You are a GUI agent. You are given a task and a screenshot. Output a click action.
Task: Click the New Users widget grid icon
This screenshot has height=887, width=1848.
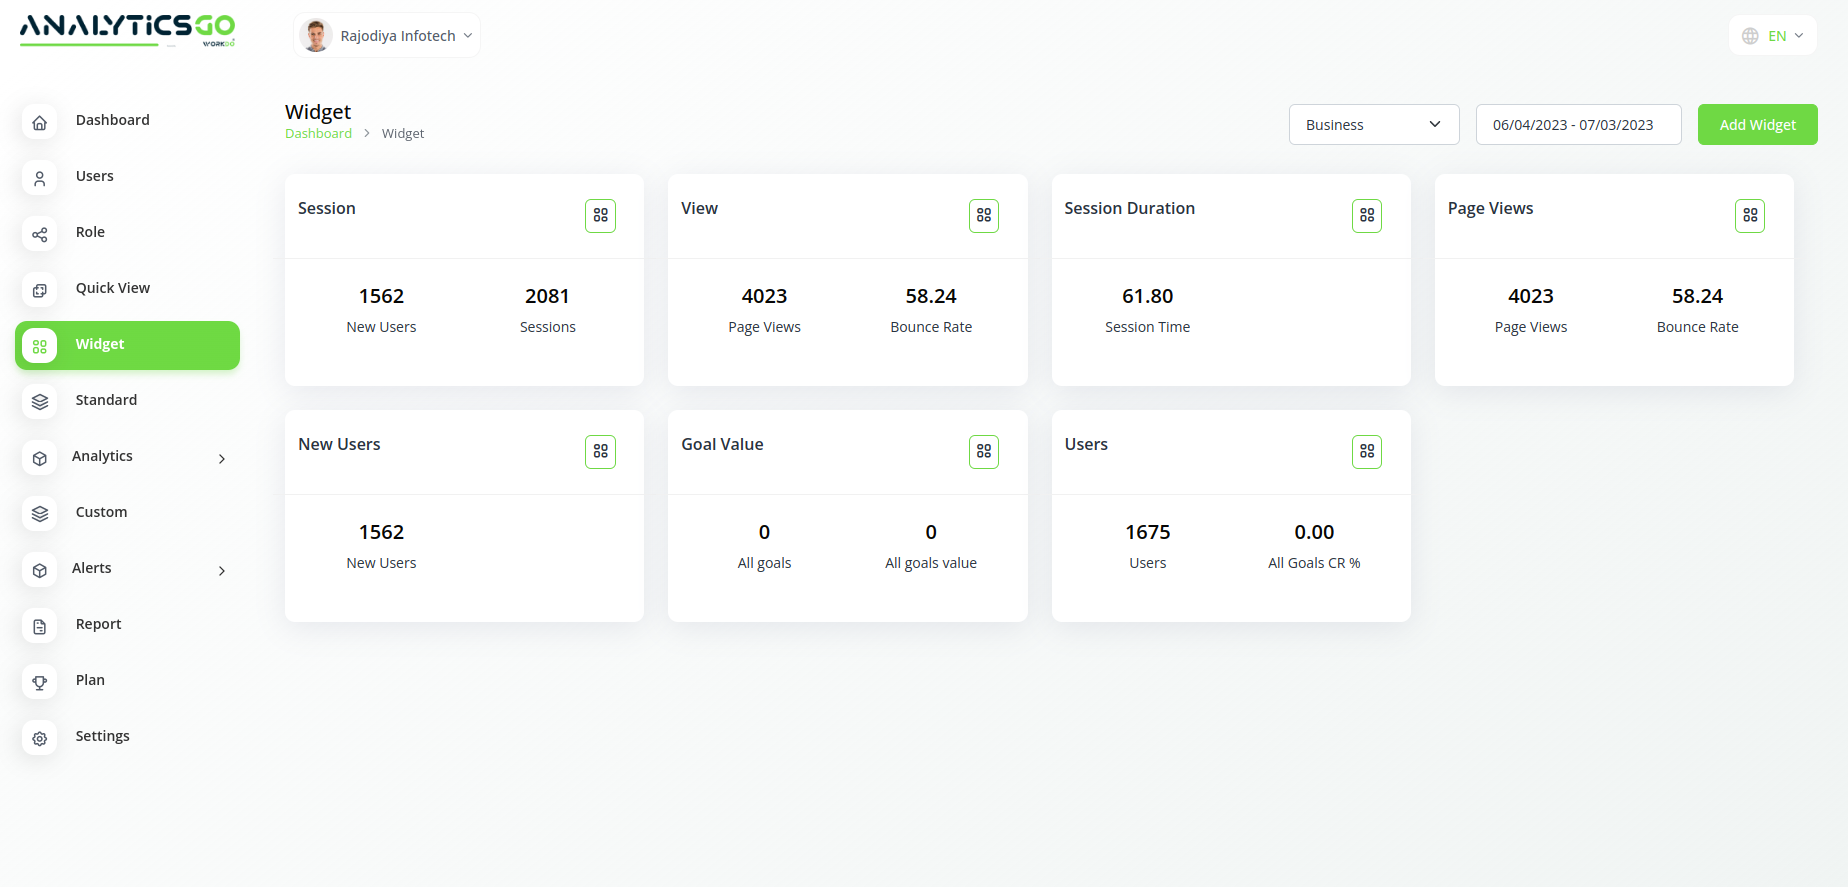[600, 452]
